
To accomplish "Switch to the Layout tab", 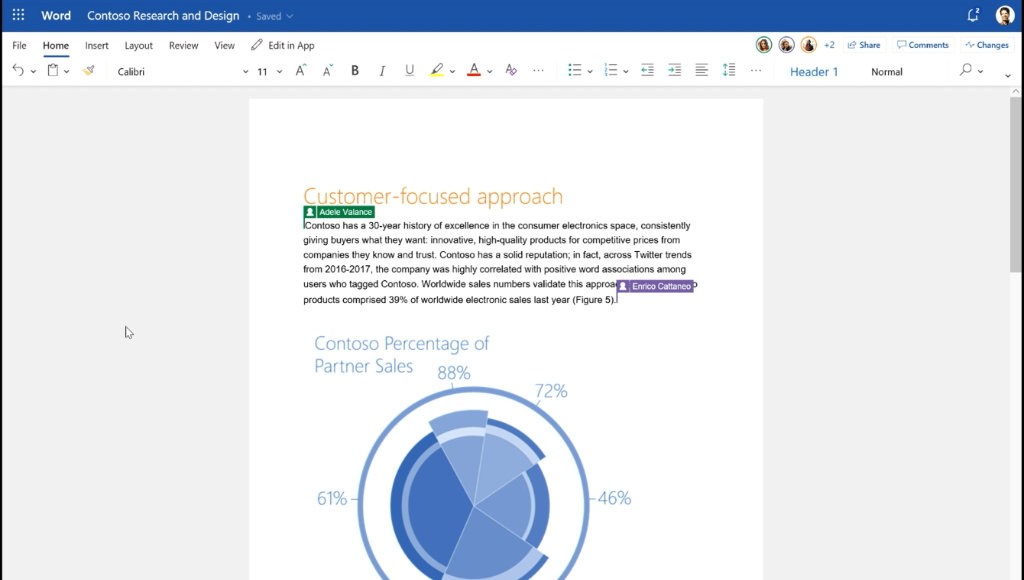I will click(138, 45).
